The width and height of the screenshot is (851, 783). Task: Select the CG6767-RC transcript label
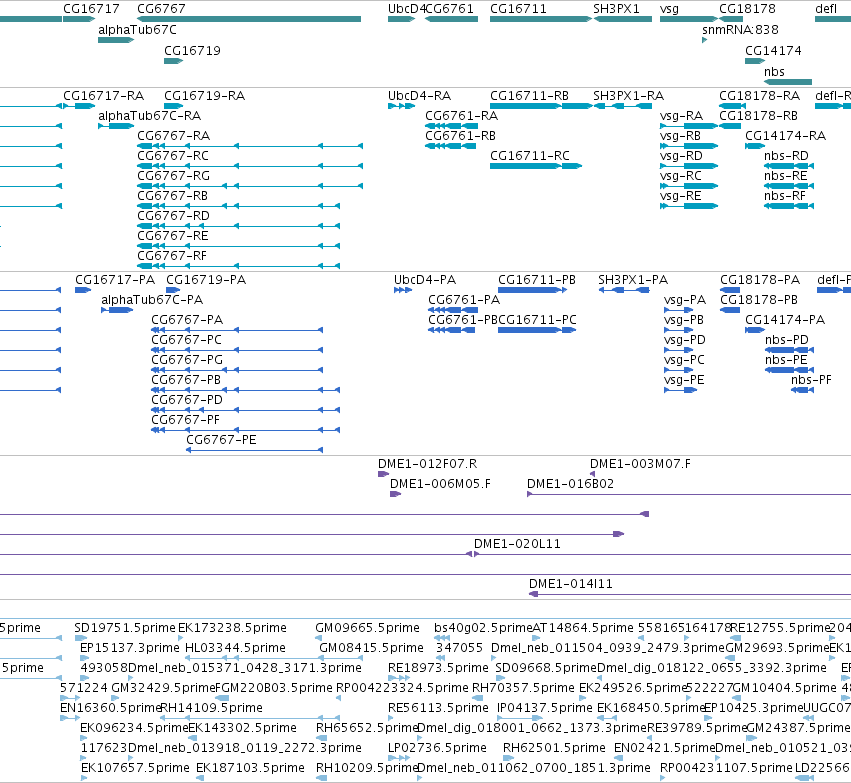click(173, 156)
